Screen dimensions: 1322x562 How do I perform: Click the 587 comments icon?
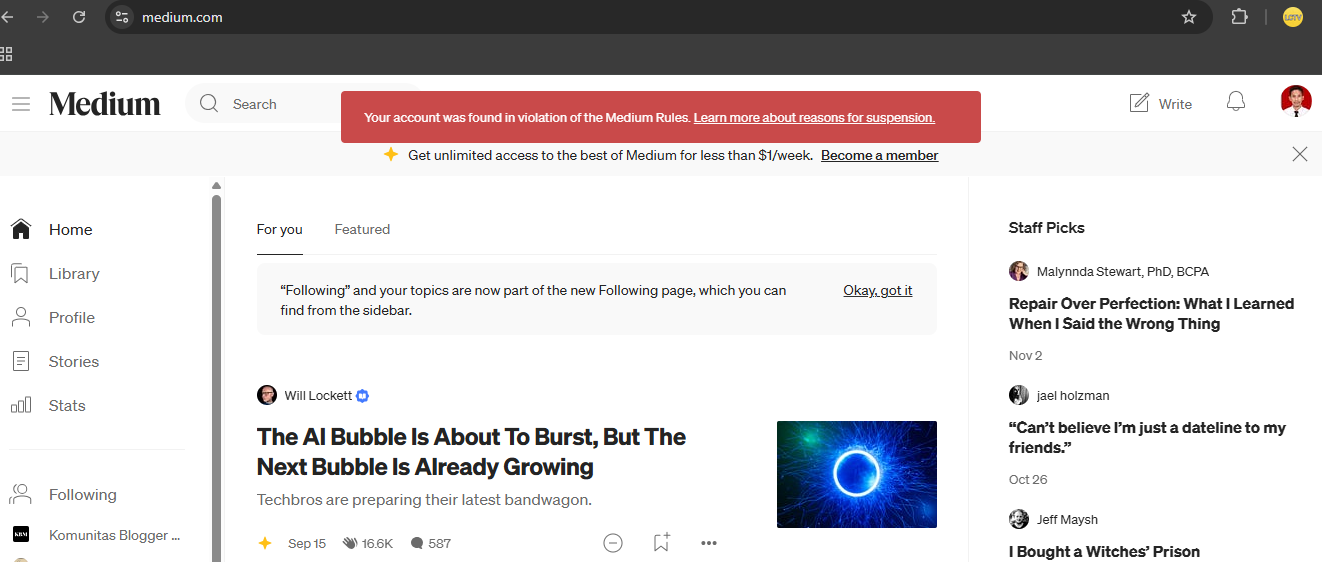click(416, 544)
